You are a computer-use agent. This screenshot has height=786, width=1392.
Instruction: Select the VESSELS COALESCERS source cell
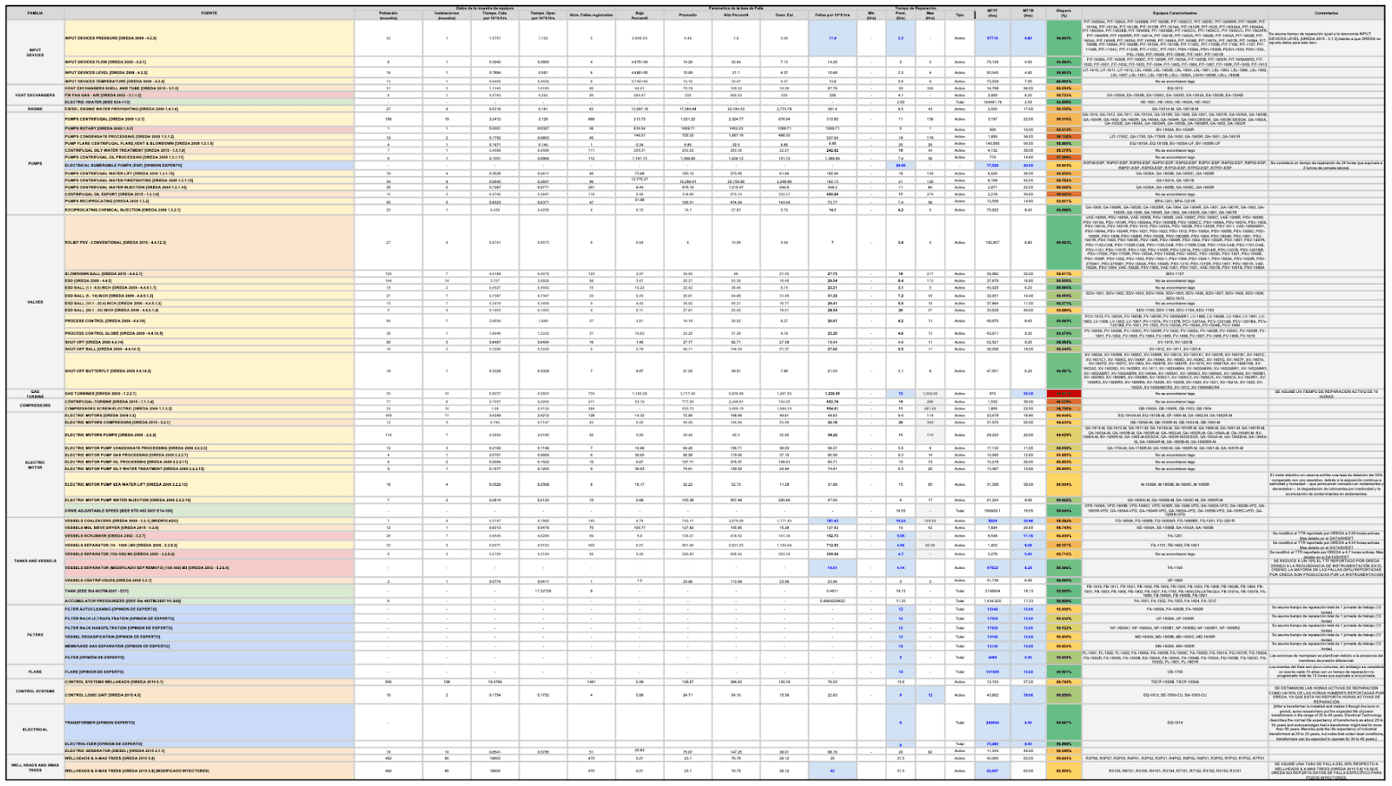point(209,520)
